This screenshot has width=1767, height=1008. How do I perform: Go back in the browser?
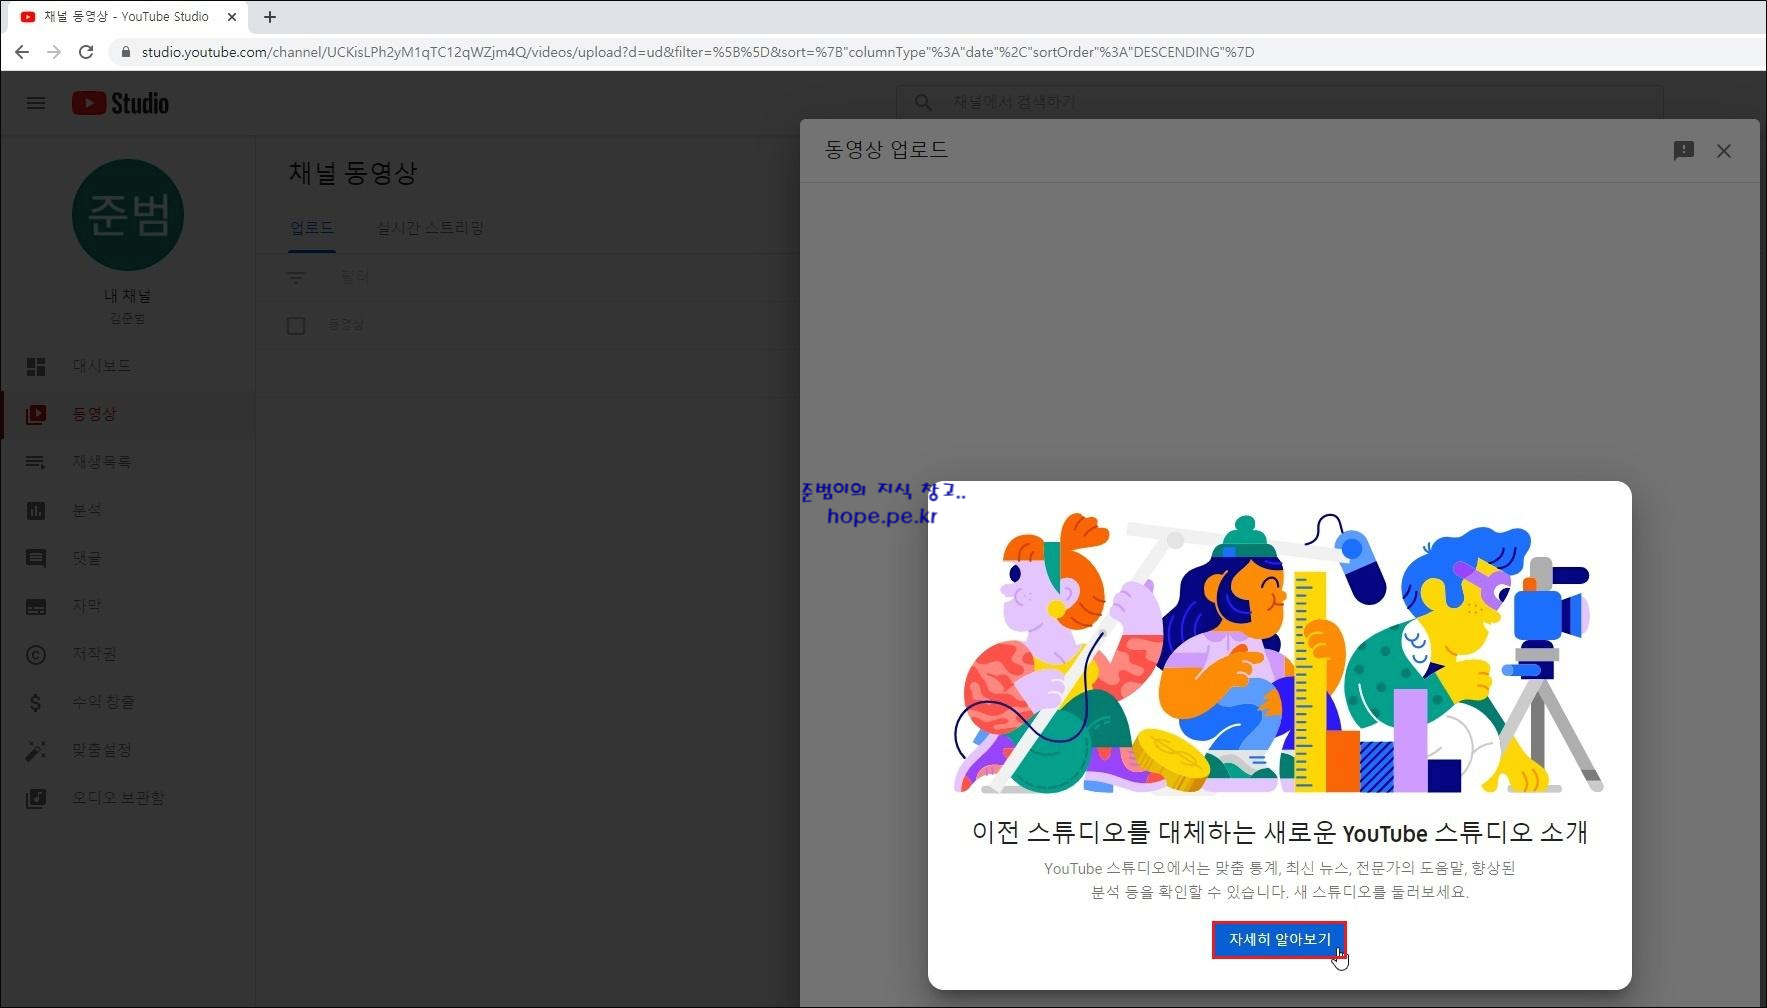22,52
